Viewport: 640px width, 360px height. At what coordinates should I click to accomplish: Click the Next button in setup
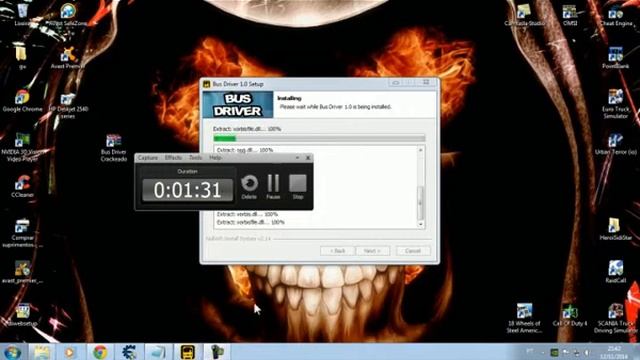372,251
